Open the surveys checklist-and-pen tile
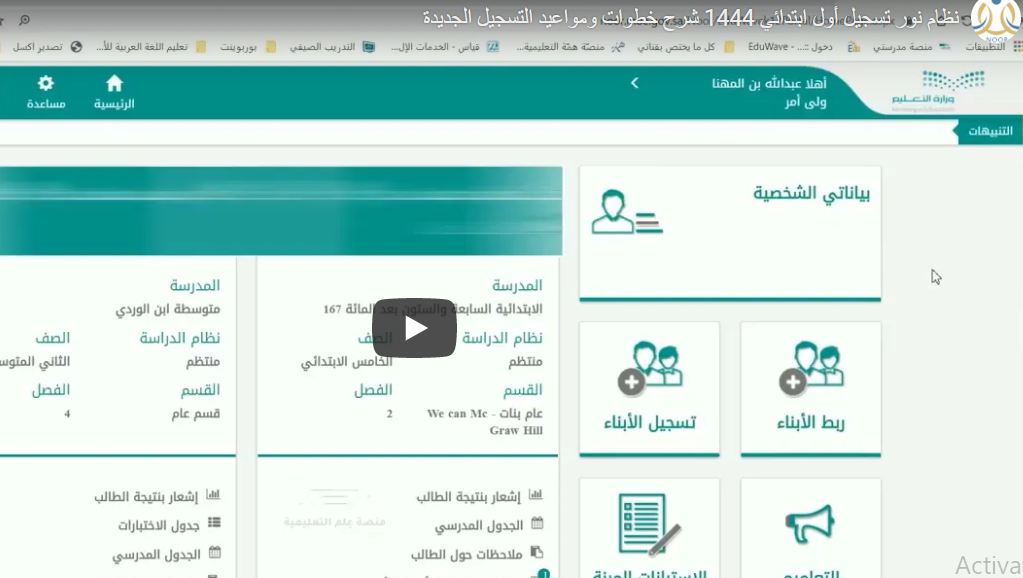The height and width of the screenshot is (578, 1023). (649, 530)
